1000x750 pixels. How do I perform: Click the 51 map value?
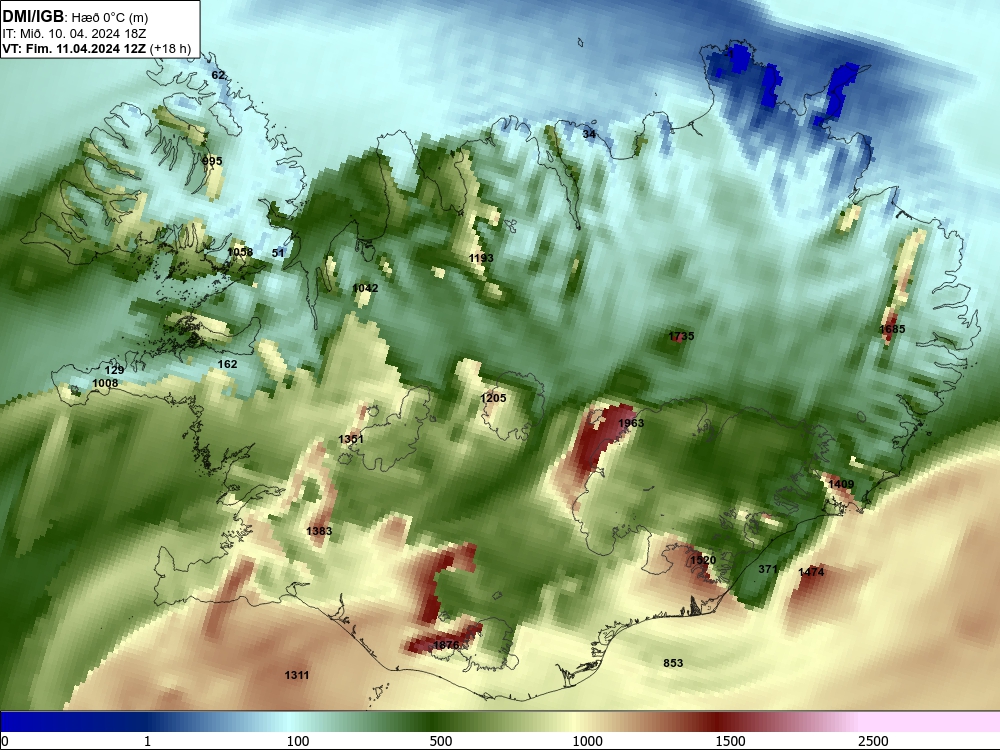click(x=278, y=253)
